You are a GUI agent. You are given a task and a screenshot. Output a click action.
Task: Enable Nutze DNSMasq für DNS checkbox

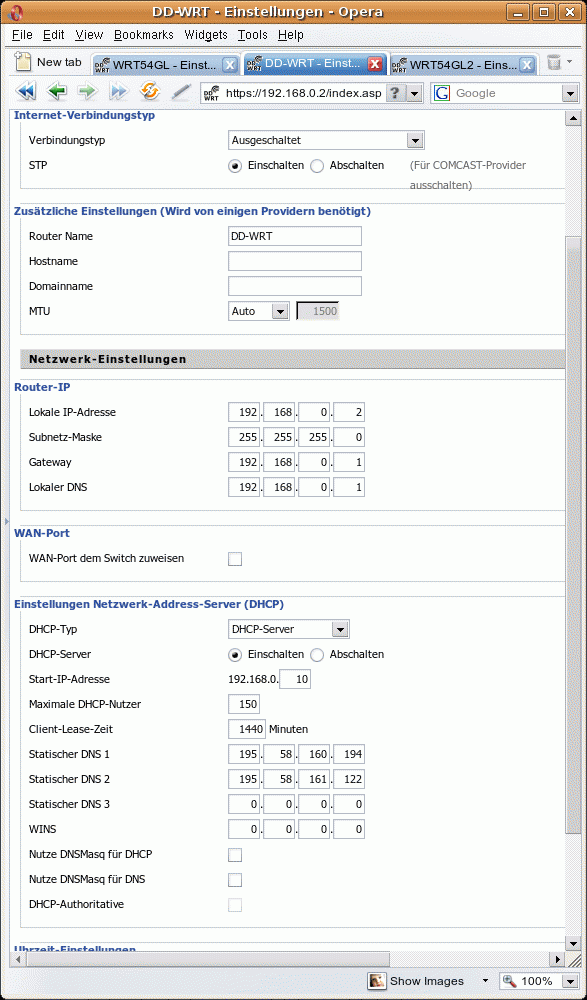pos(235,880)
